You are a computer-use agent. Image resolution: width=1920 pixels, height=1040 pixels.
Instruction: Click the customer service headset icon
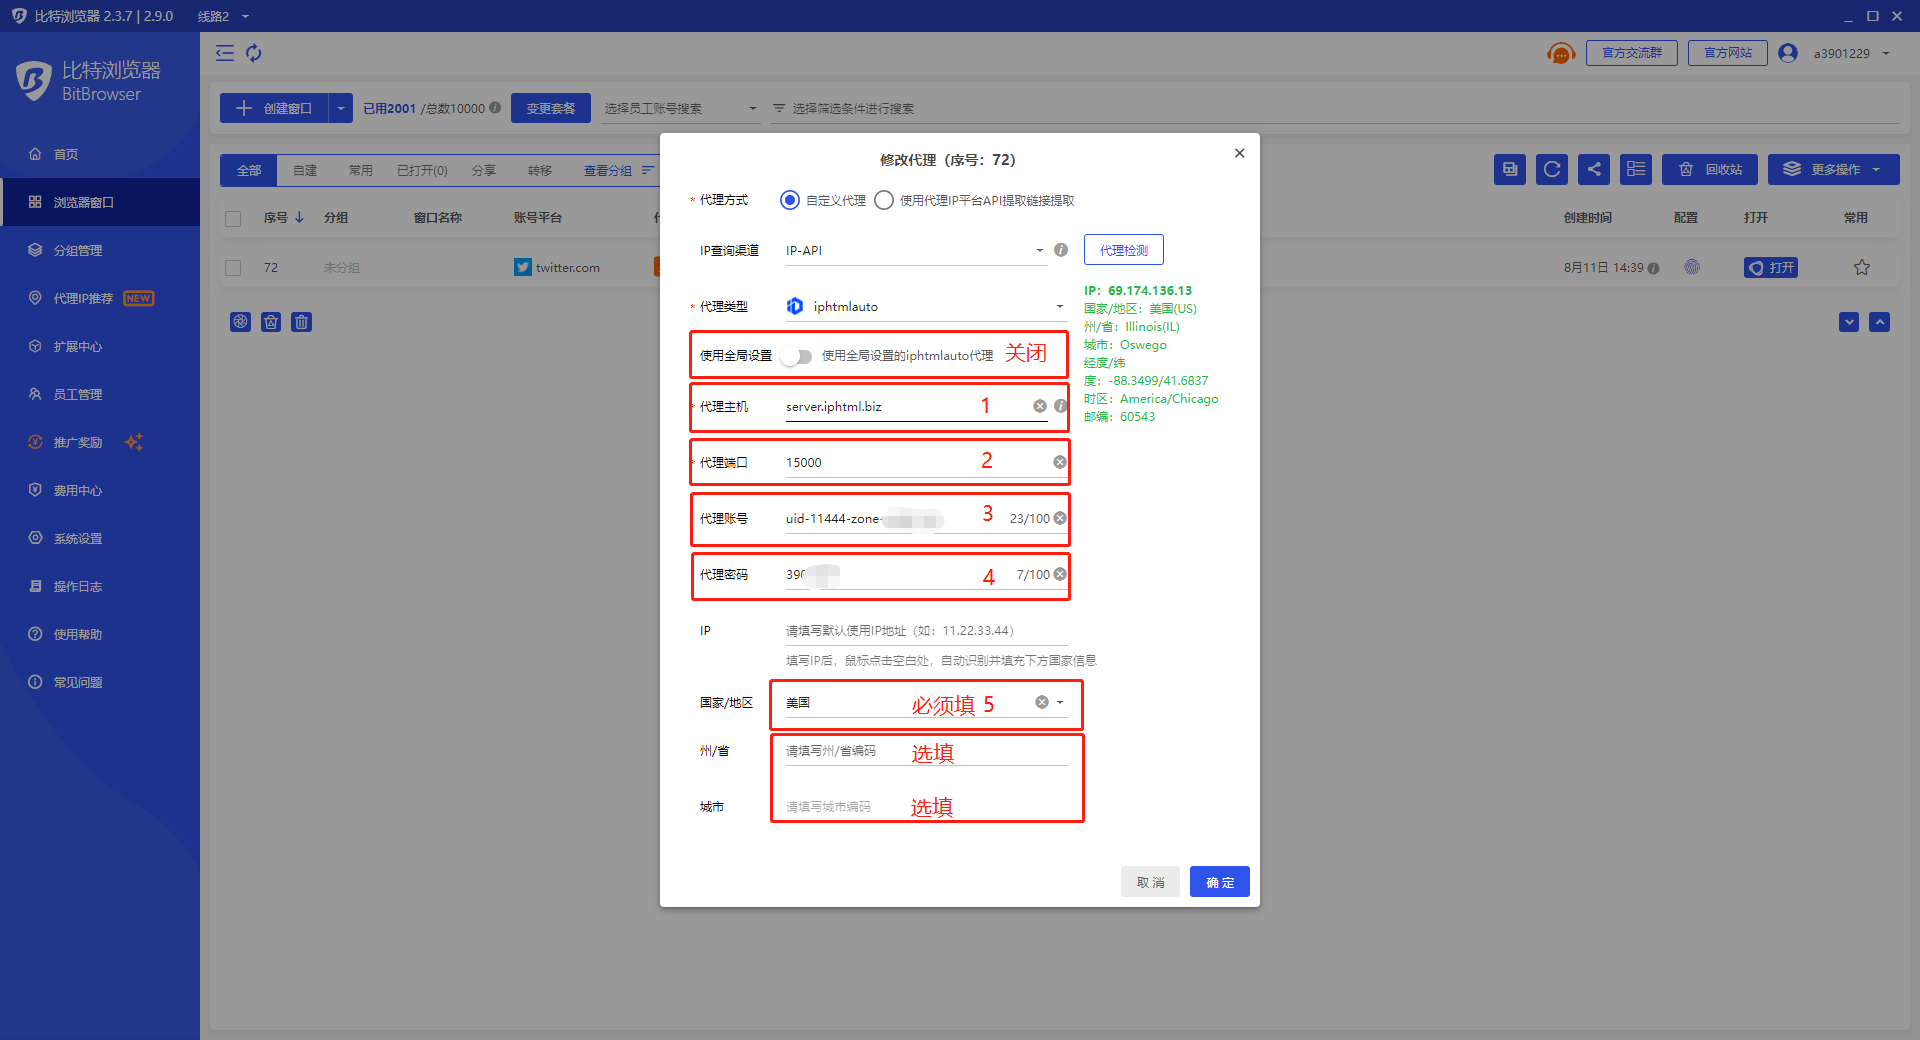pyautogui.click(x=1560, y=53)
